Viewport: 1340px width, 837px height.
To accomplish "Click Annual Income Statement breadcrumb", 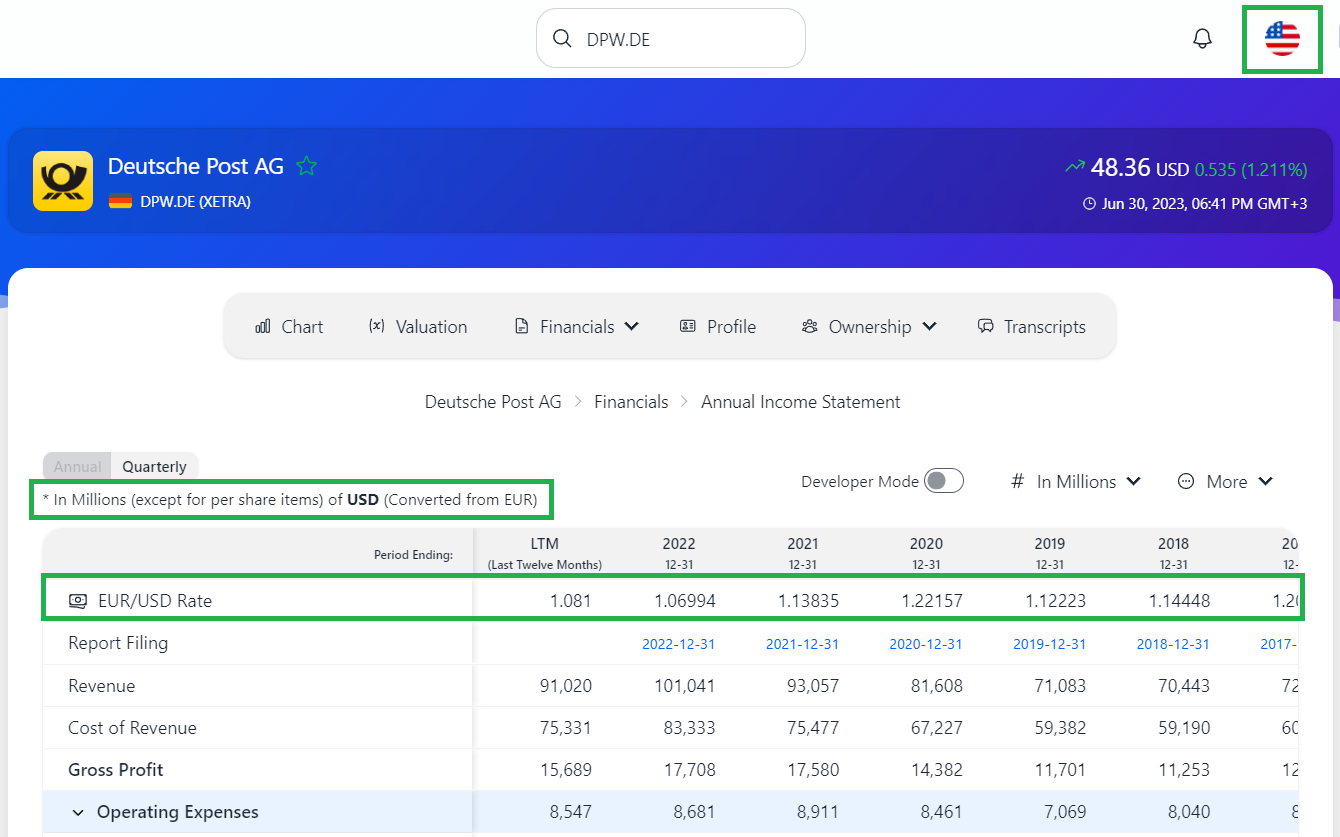I will tap(800, 402).
